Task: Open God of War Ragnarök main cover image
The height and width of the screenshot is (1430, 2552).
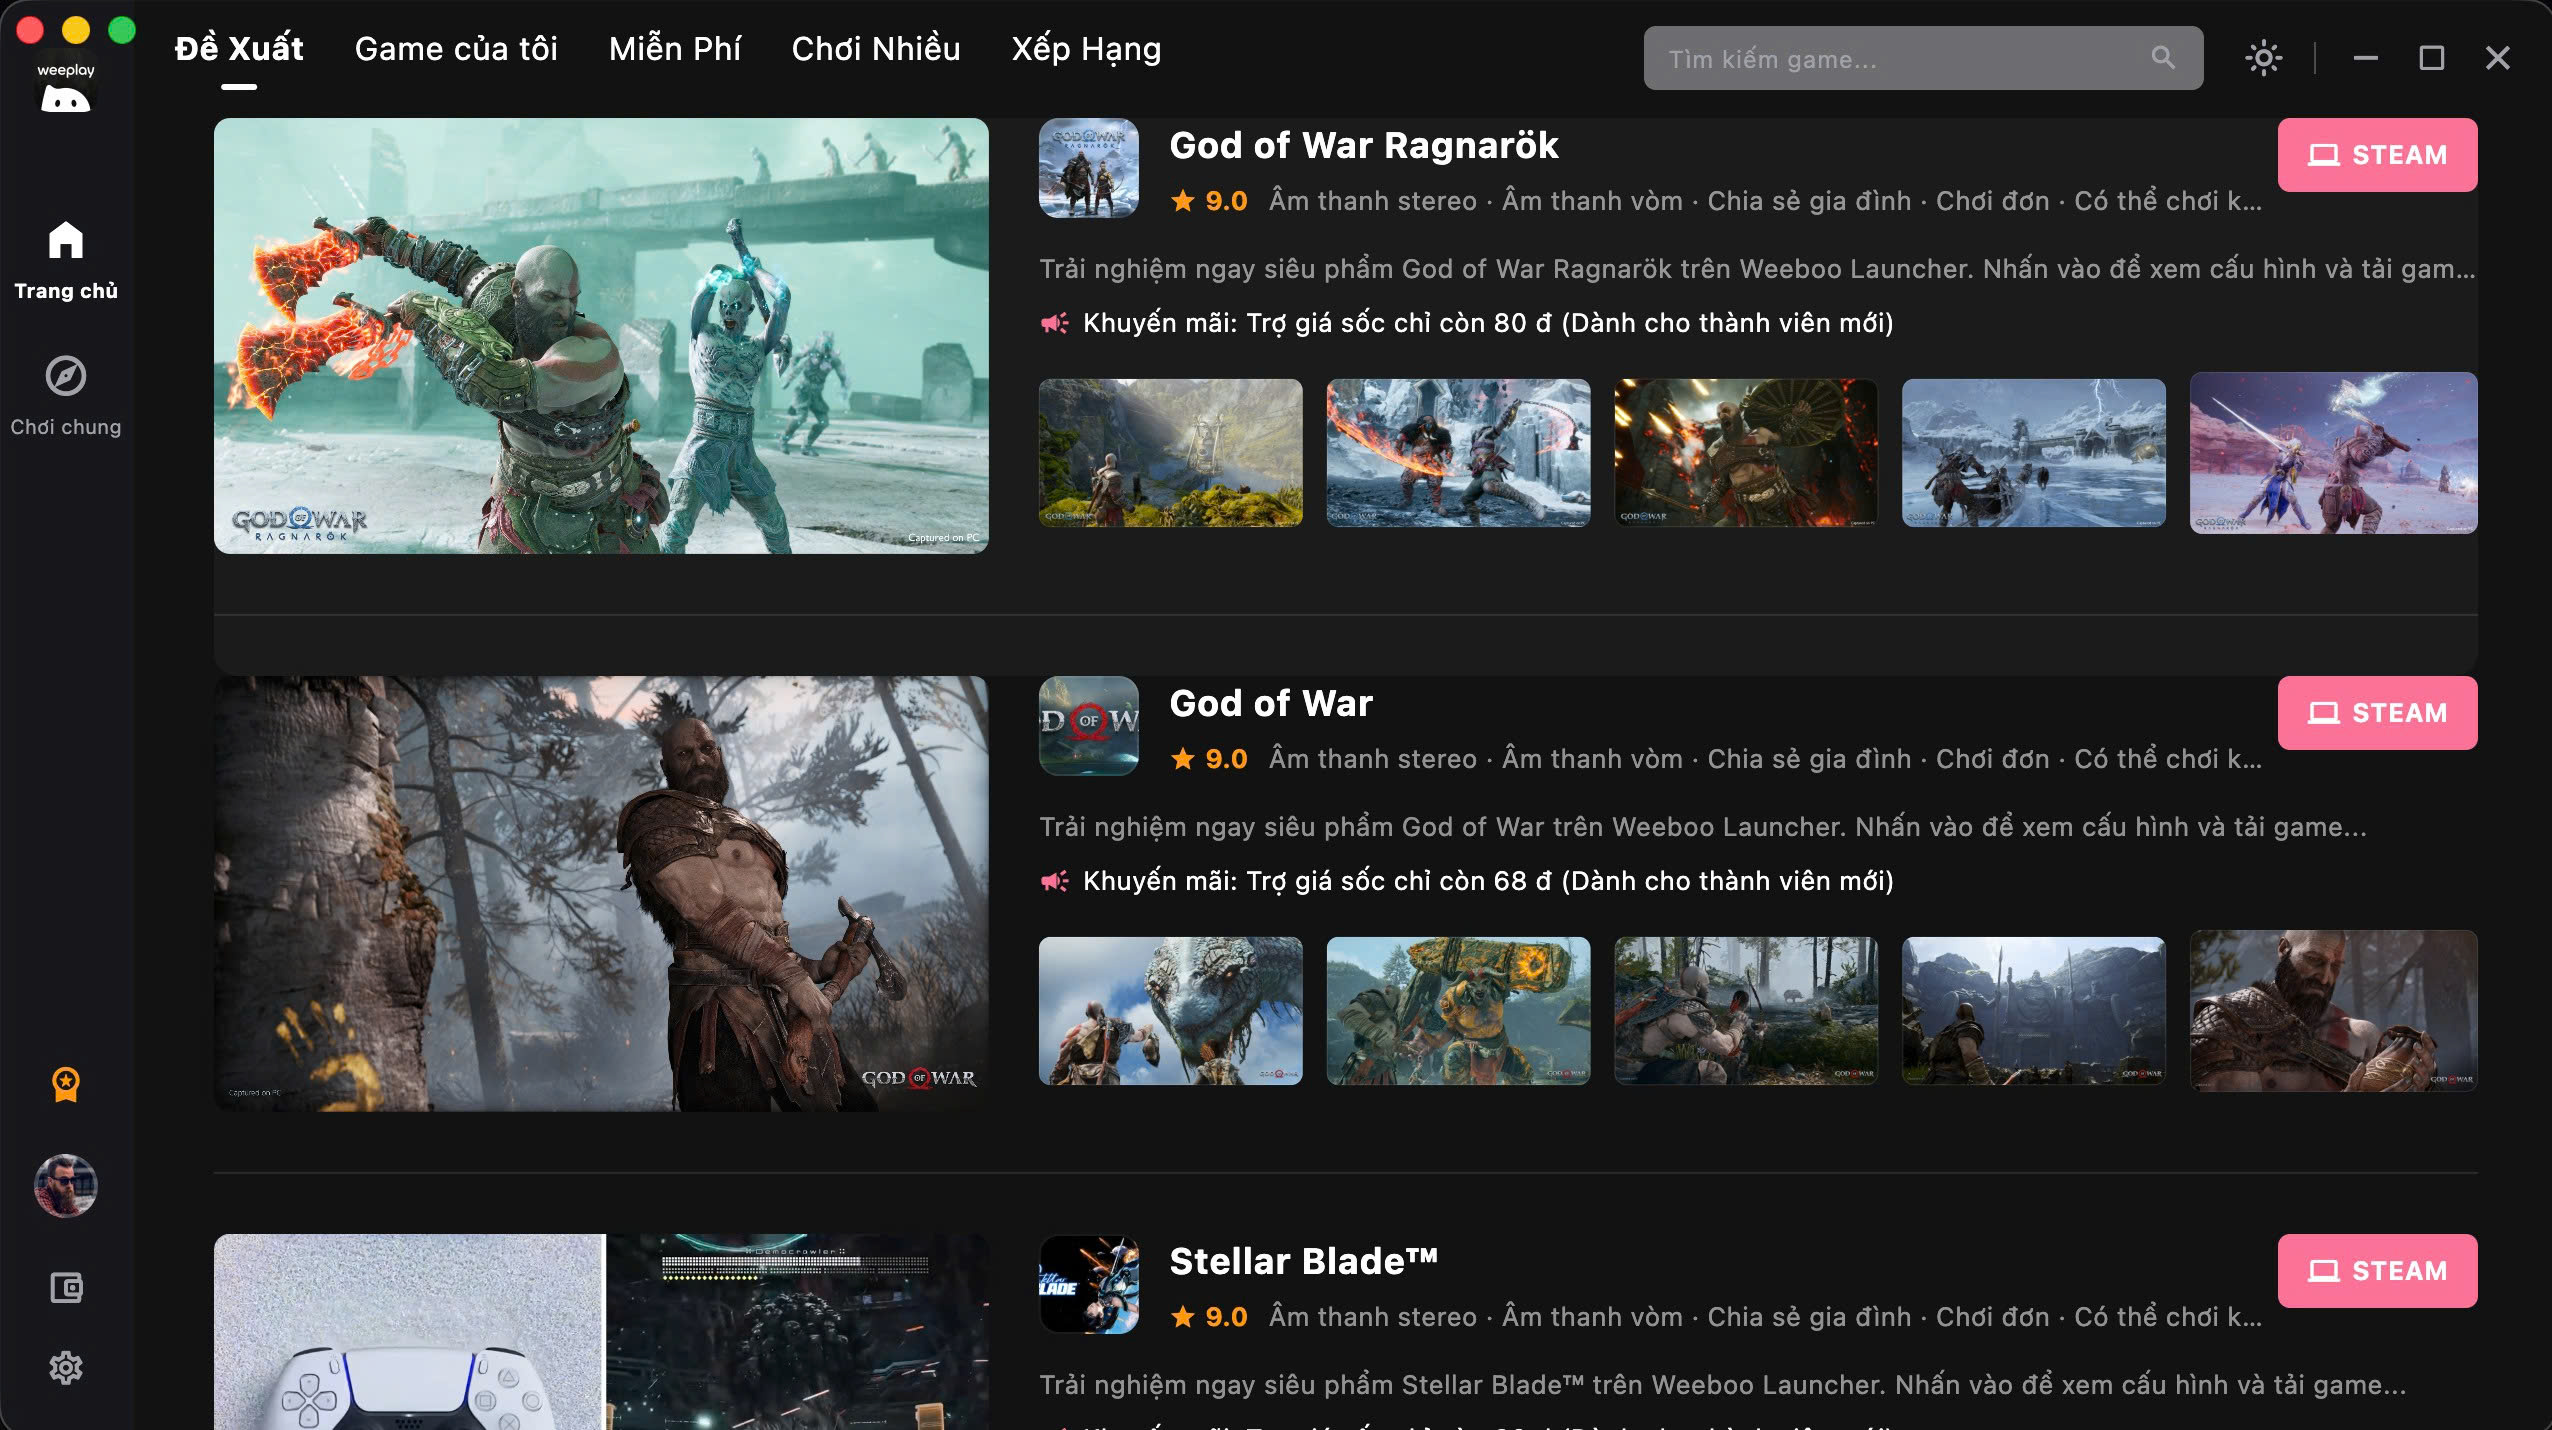Action: pos(601,336)
